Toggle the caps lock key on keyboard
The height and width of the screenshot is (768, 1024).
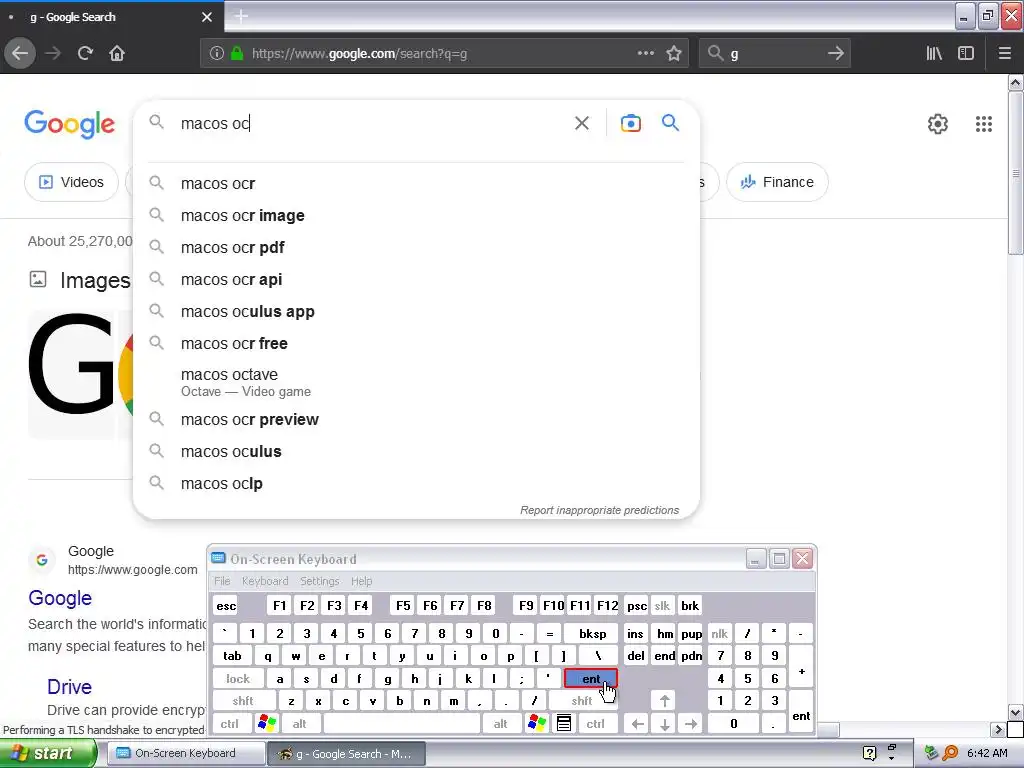[238, 679]
